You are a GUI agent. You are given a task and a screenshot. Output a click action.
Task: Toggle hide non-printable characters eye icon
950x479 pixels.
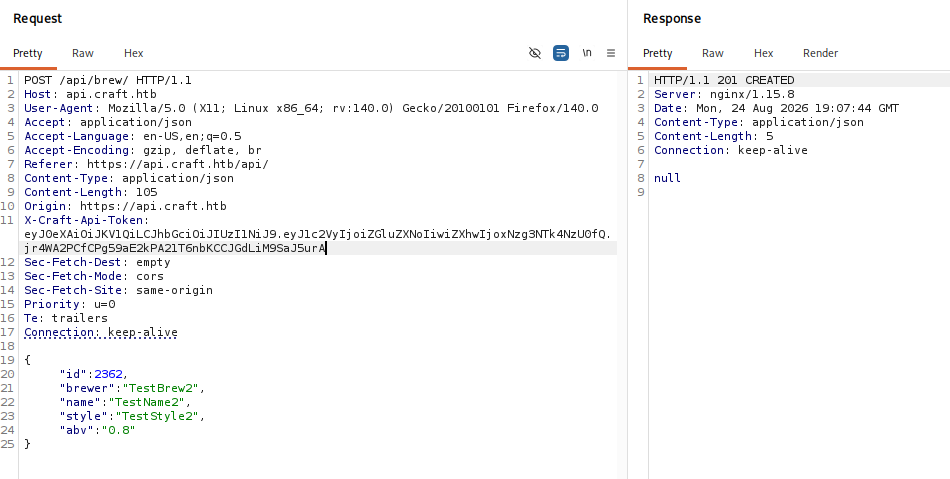[534, 53]
